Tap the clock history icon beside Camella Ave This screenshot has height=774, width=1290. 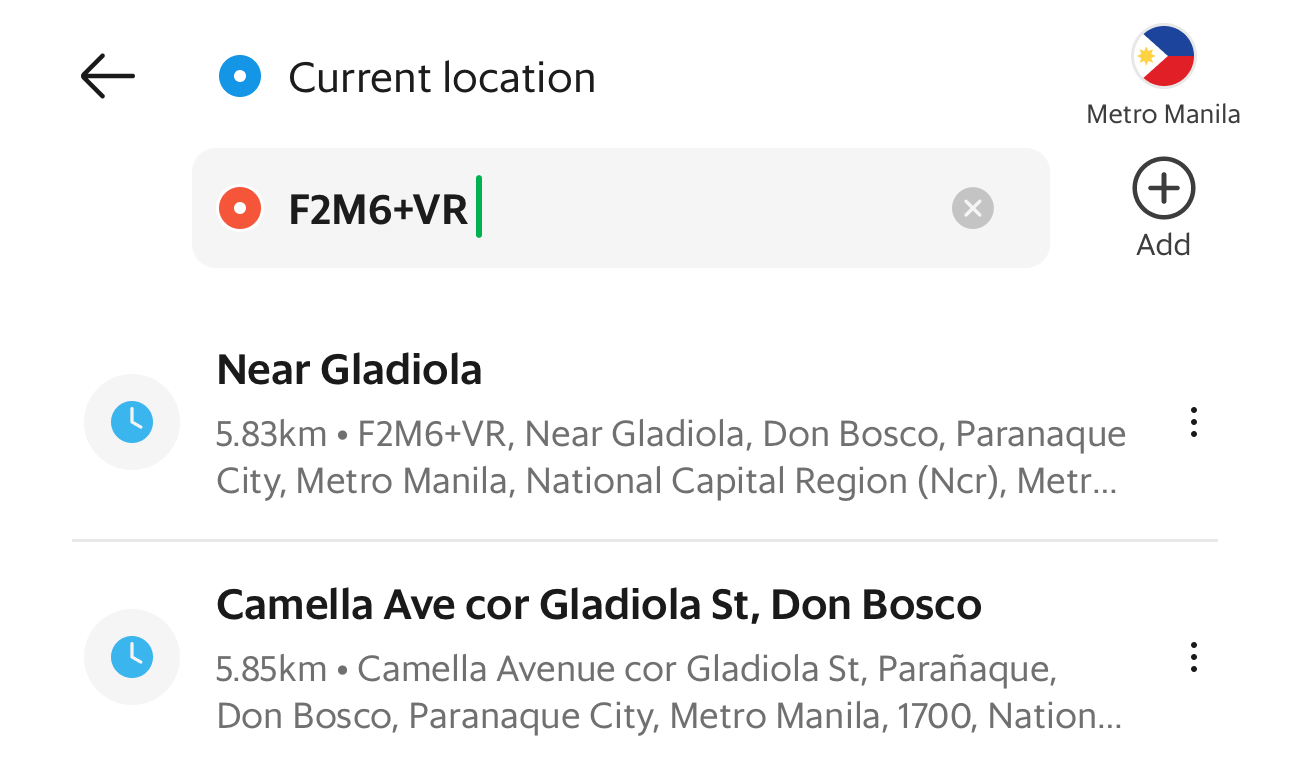pyautogui.click(x=132, y=657)
